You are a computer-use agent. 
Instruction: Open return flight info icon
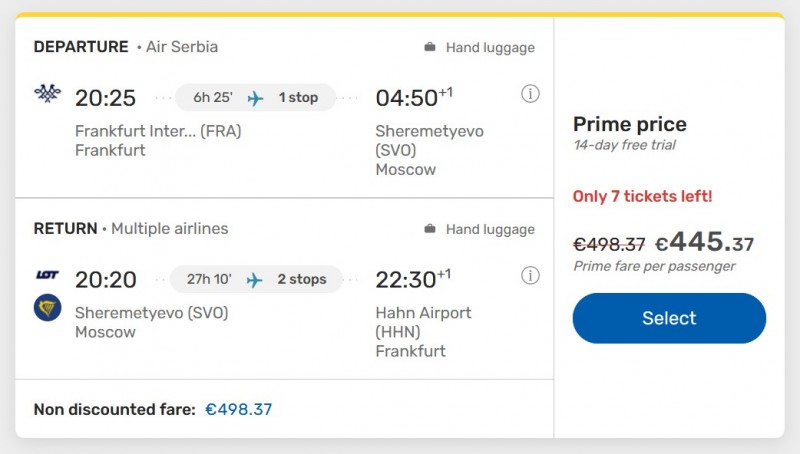530,276
